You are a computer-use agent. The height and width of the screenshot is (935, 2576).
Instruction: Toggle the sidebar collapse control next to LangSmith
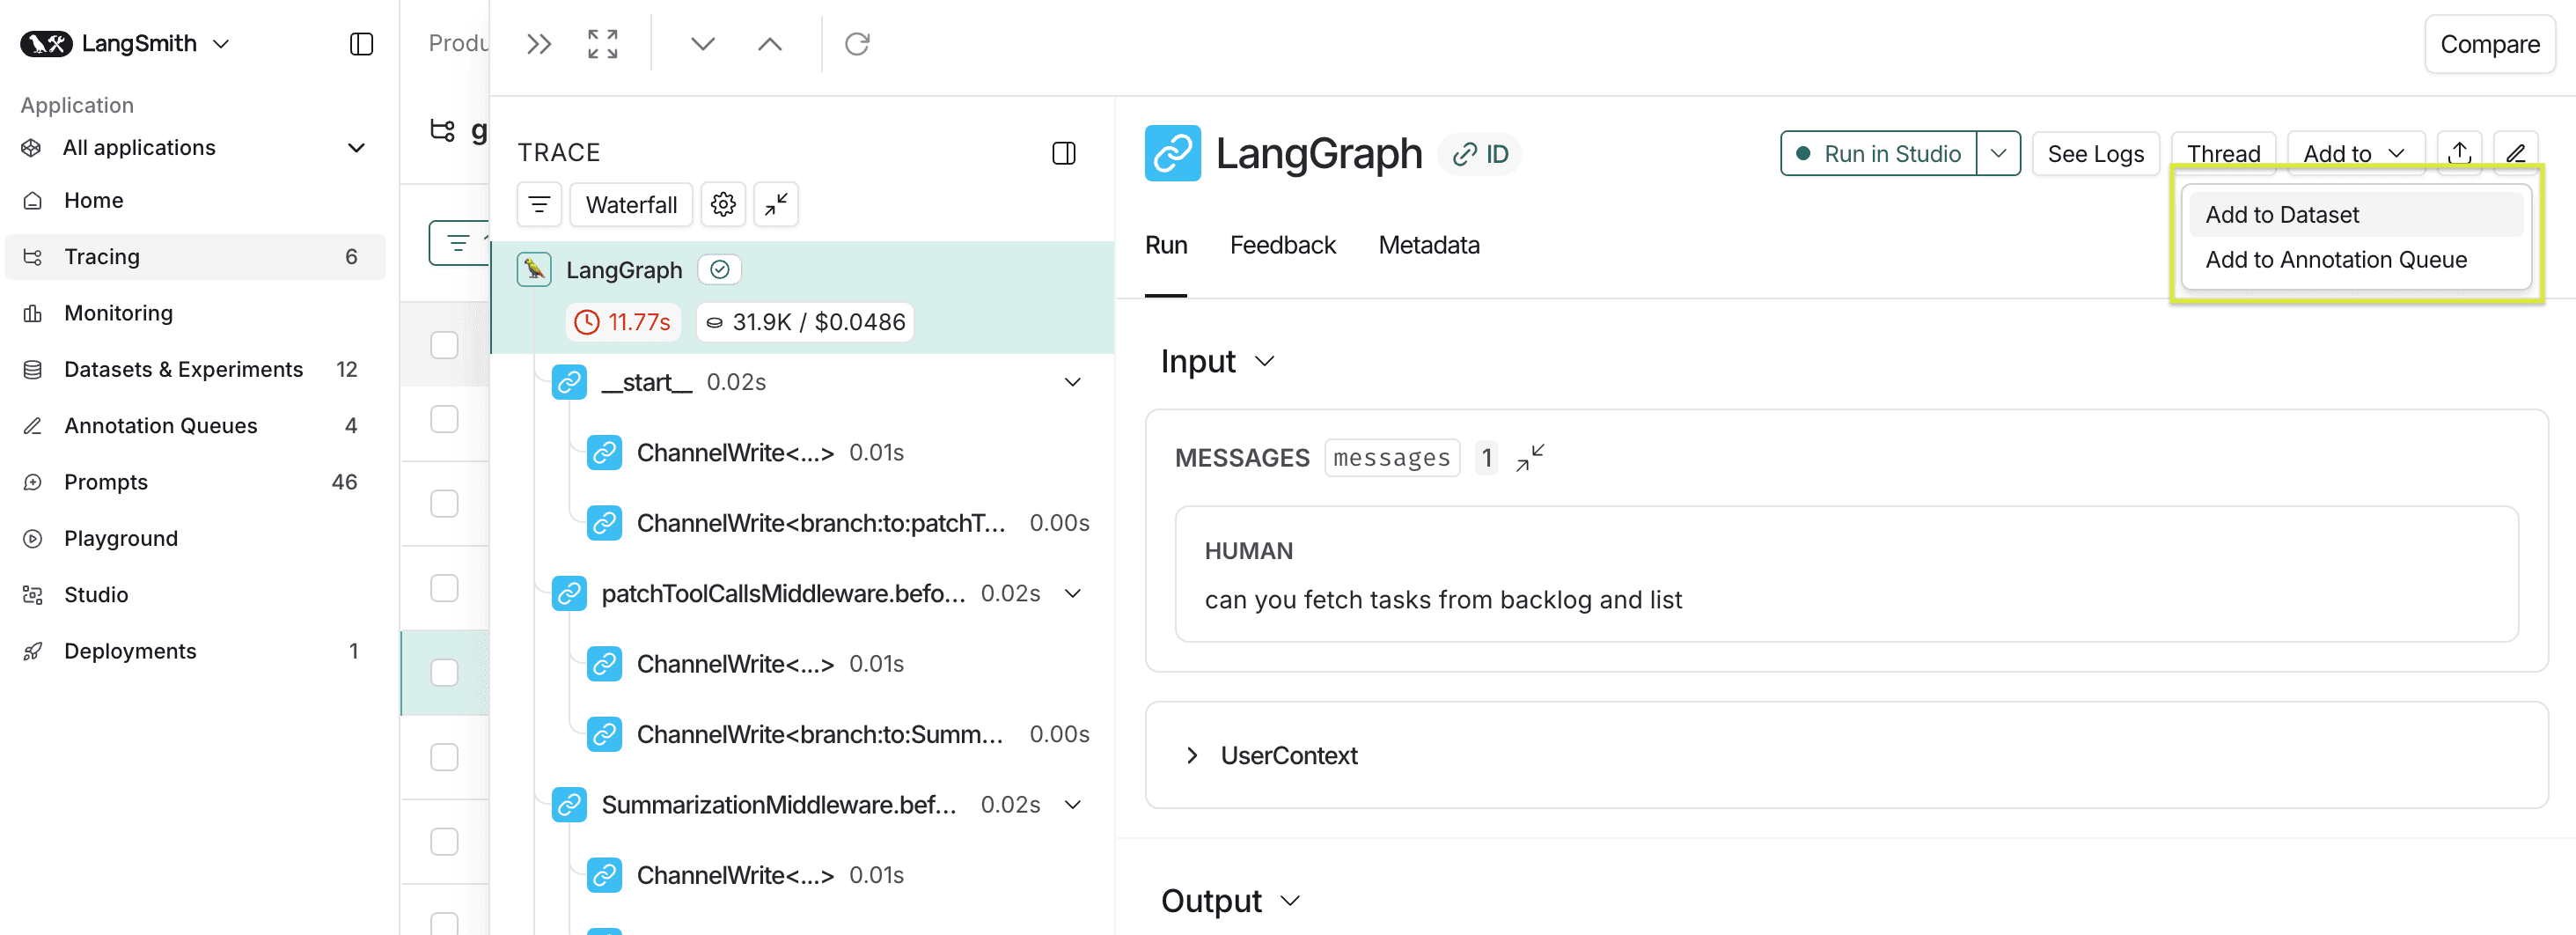pyautogui.click(x=361, y=43)
